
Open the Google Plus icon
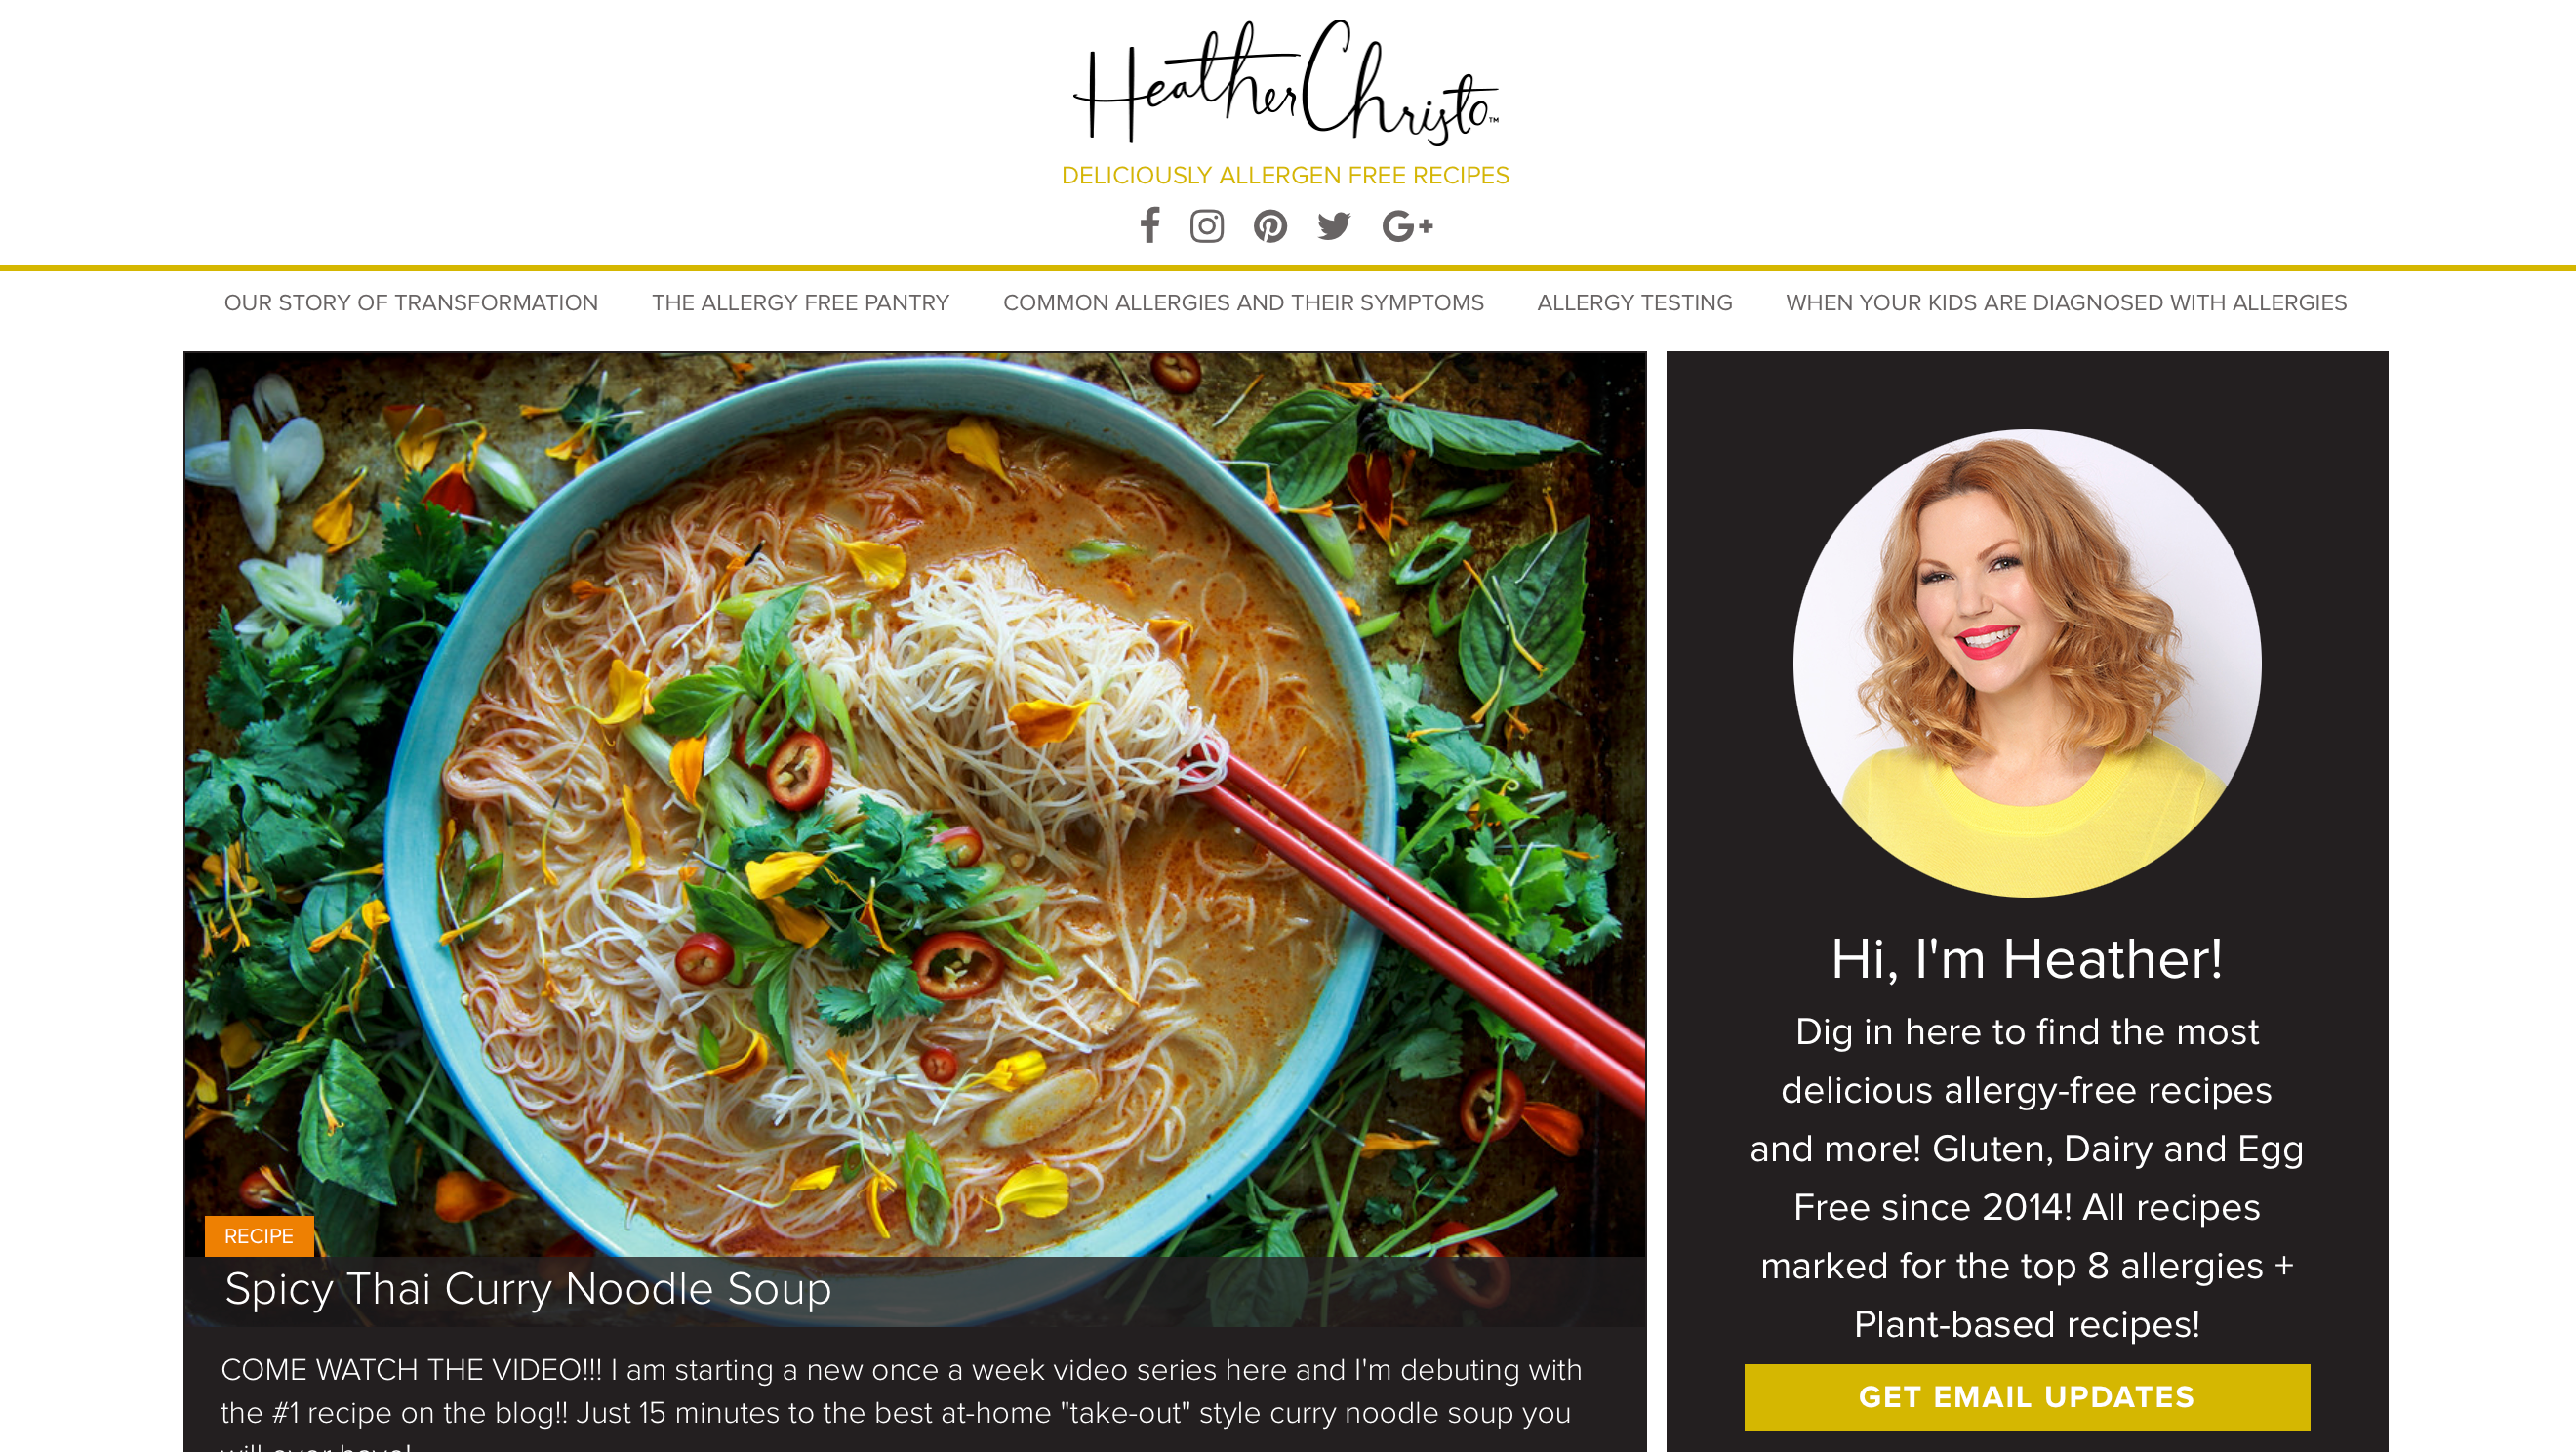(x=1407, y=226)
